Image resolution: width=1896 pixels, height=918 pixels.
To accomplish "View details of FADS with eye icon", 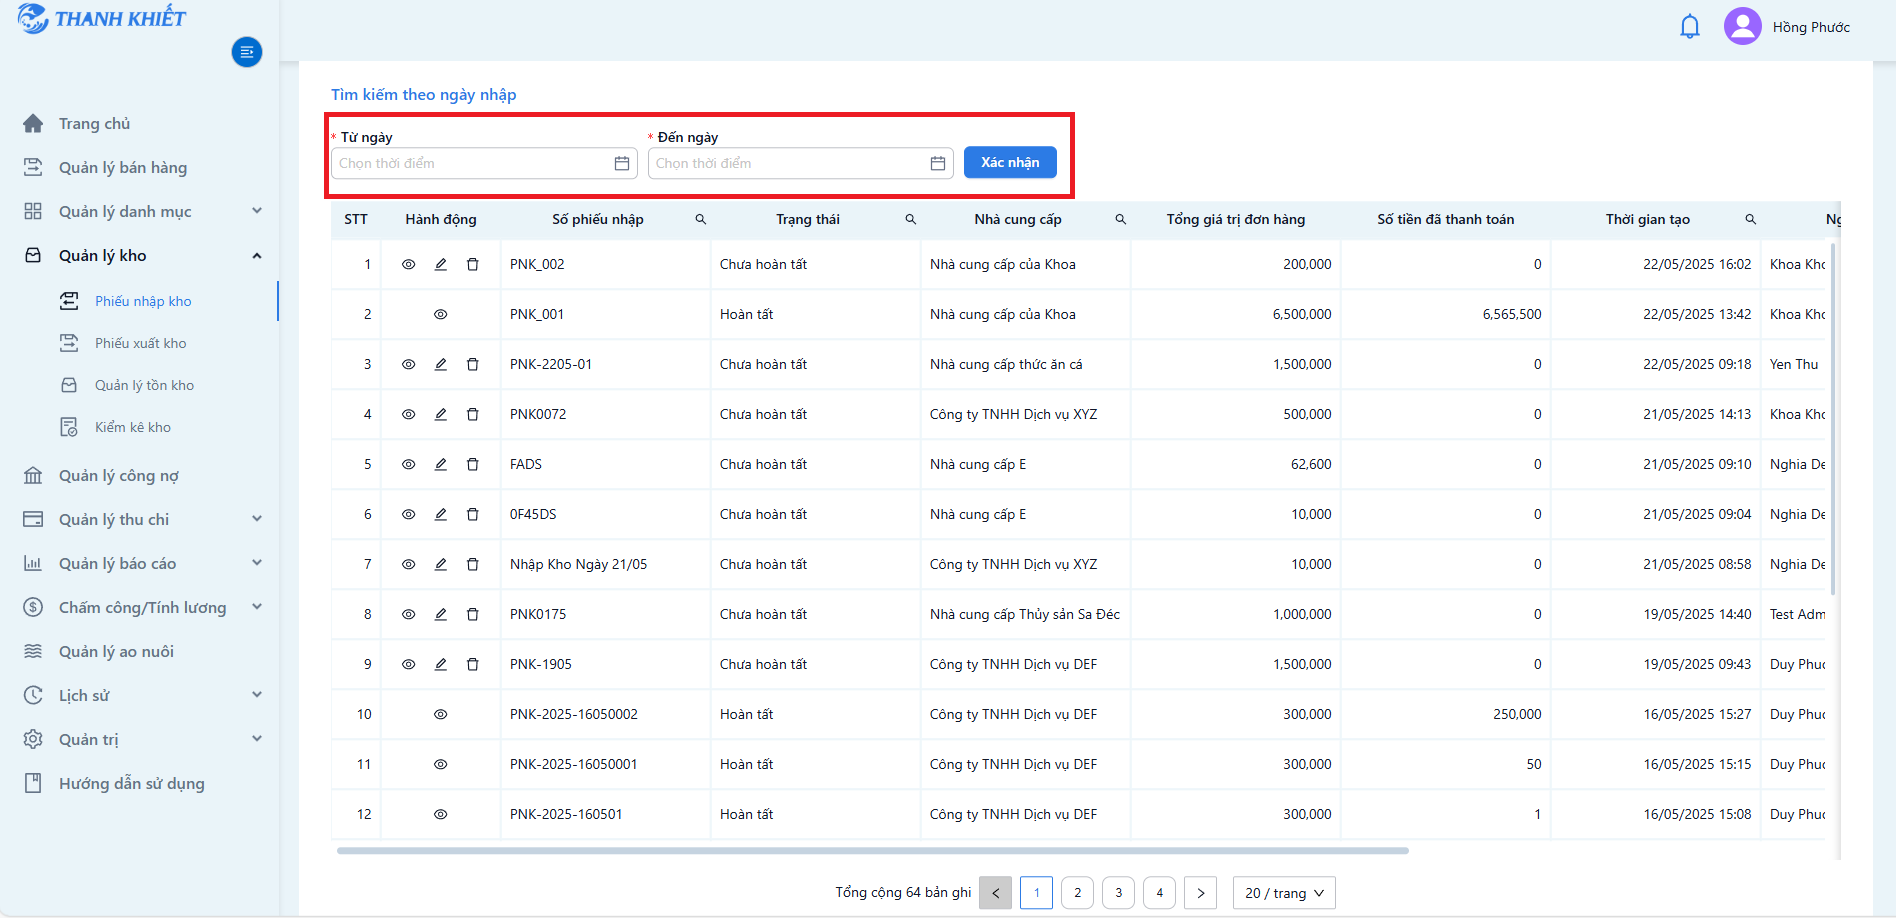I will pyautogui.click(x=409, y=464).
